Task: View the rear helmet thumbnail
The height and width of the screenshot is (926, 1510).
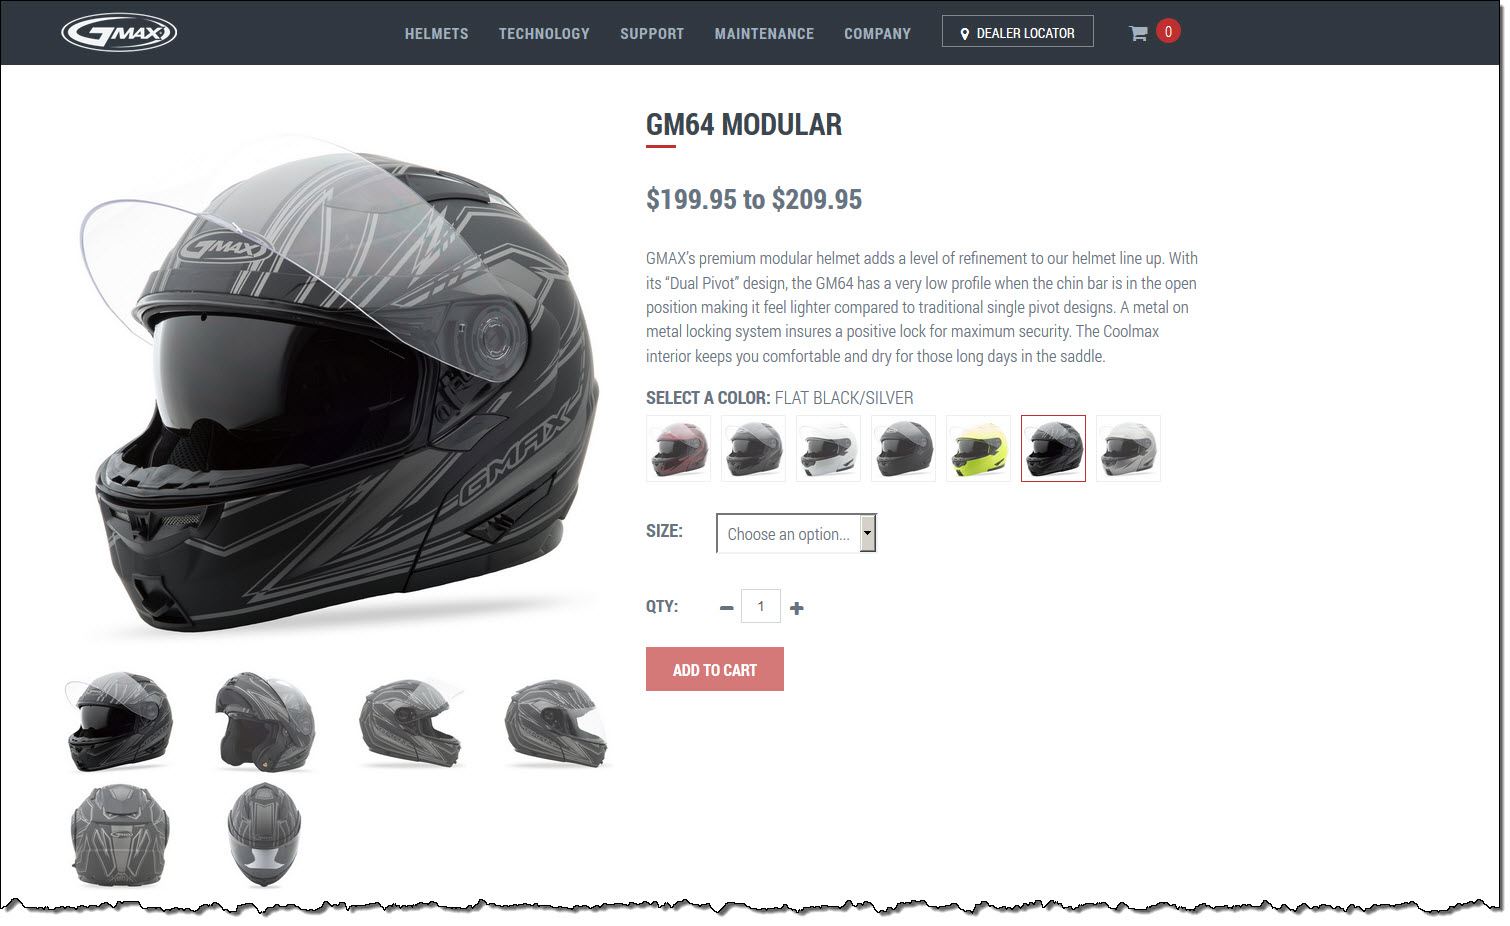Action: click(120, 835)
